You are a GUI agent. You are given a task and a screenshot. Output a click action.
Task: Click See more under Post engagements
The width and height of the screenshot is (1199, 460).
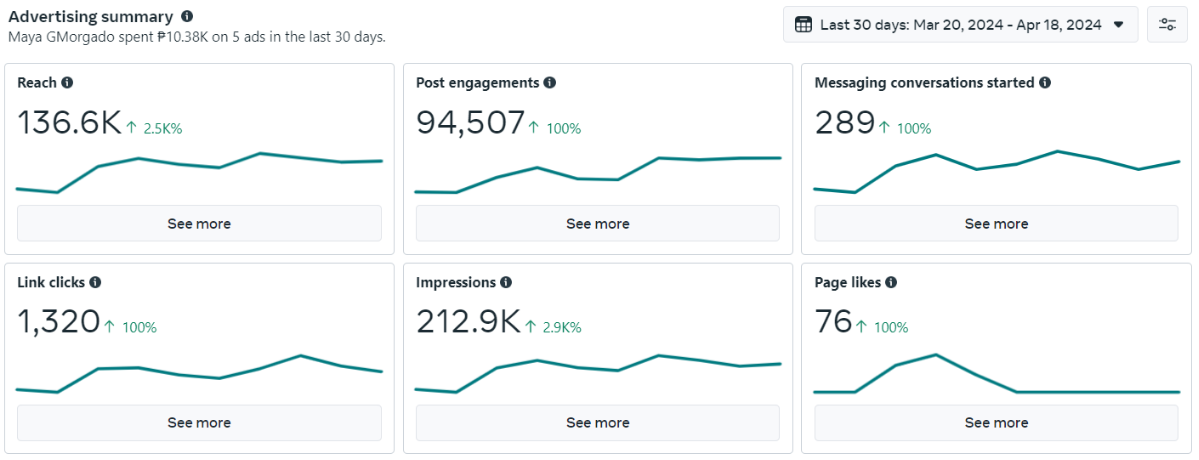point(598,223)
